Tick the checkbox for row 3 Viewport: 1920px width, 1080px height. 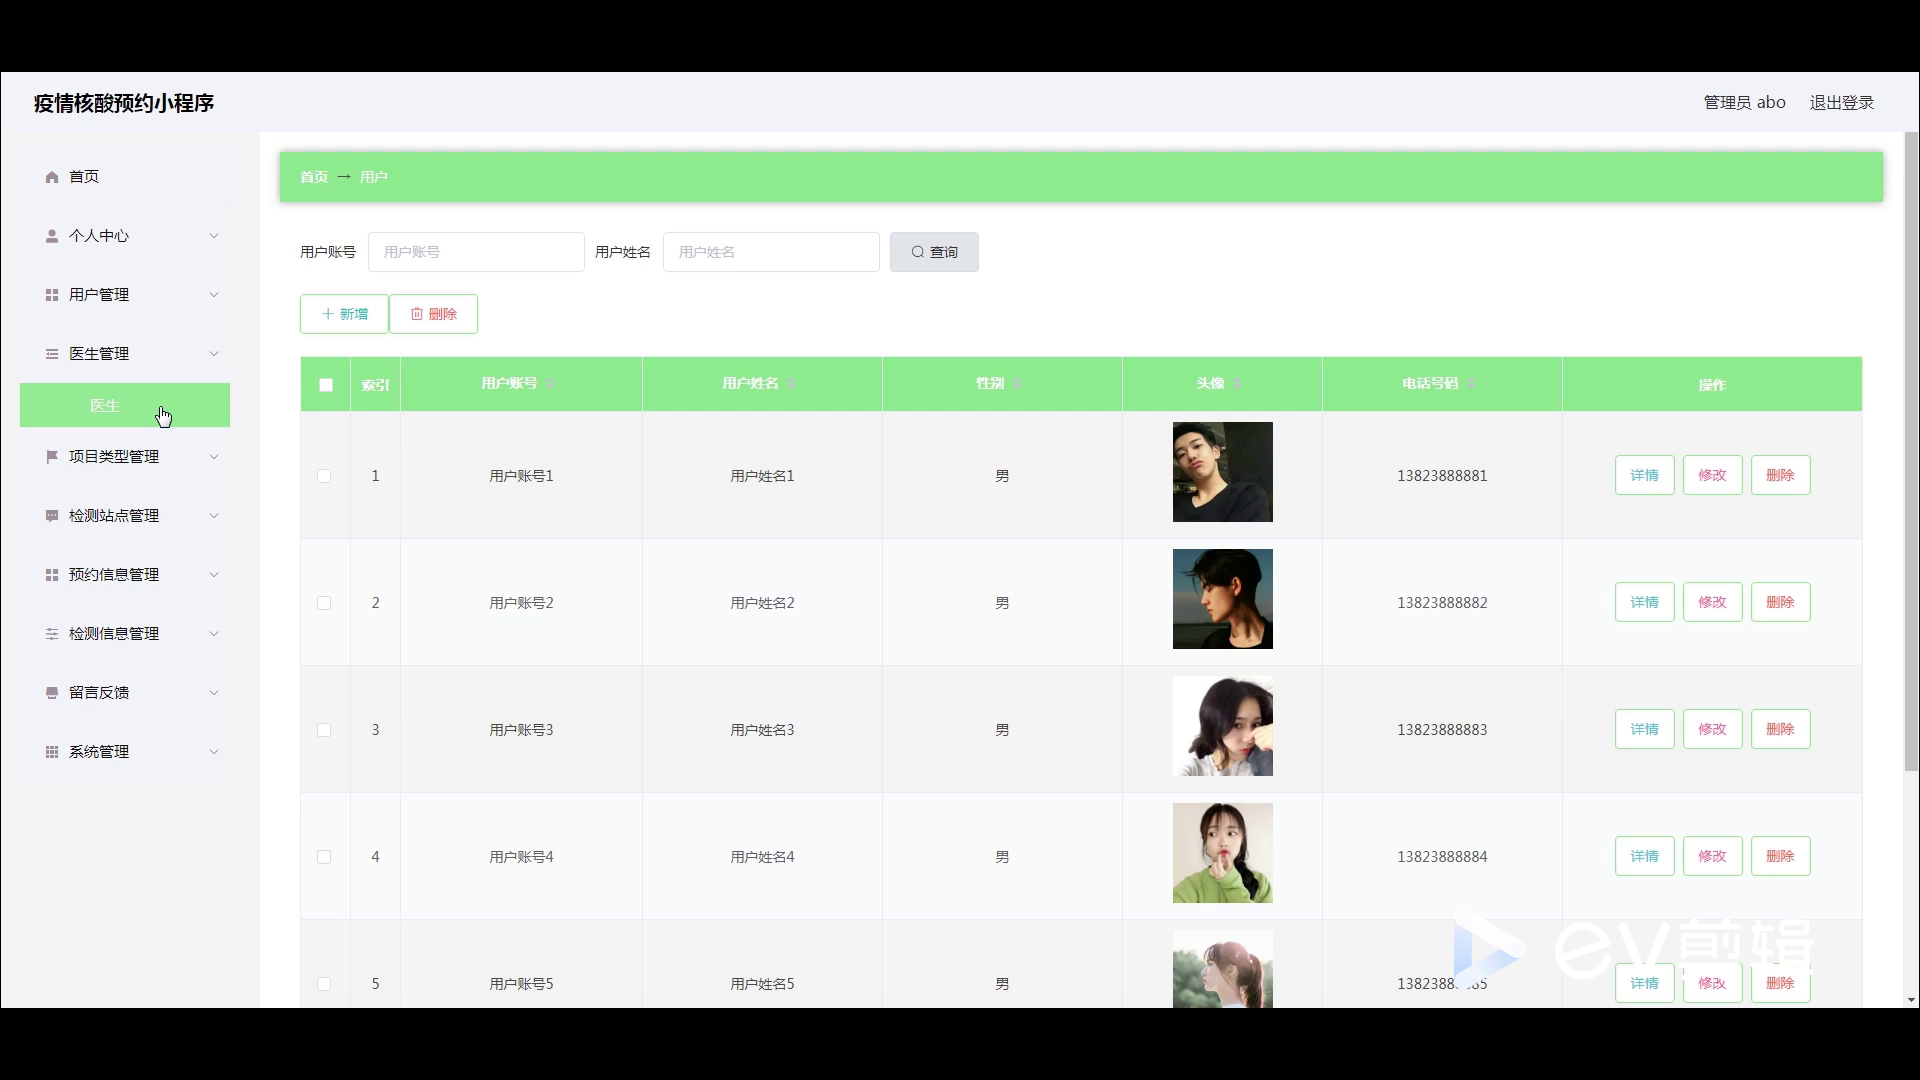[x=324, y=730]
